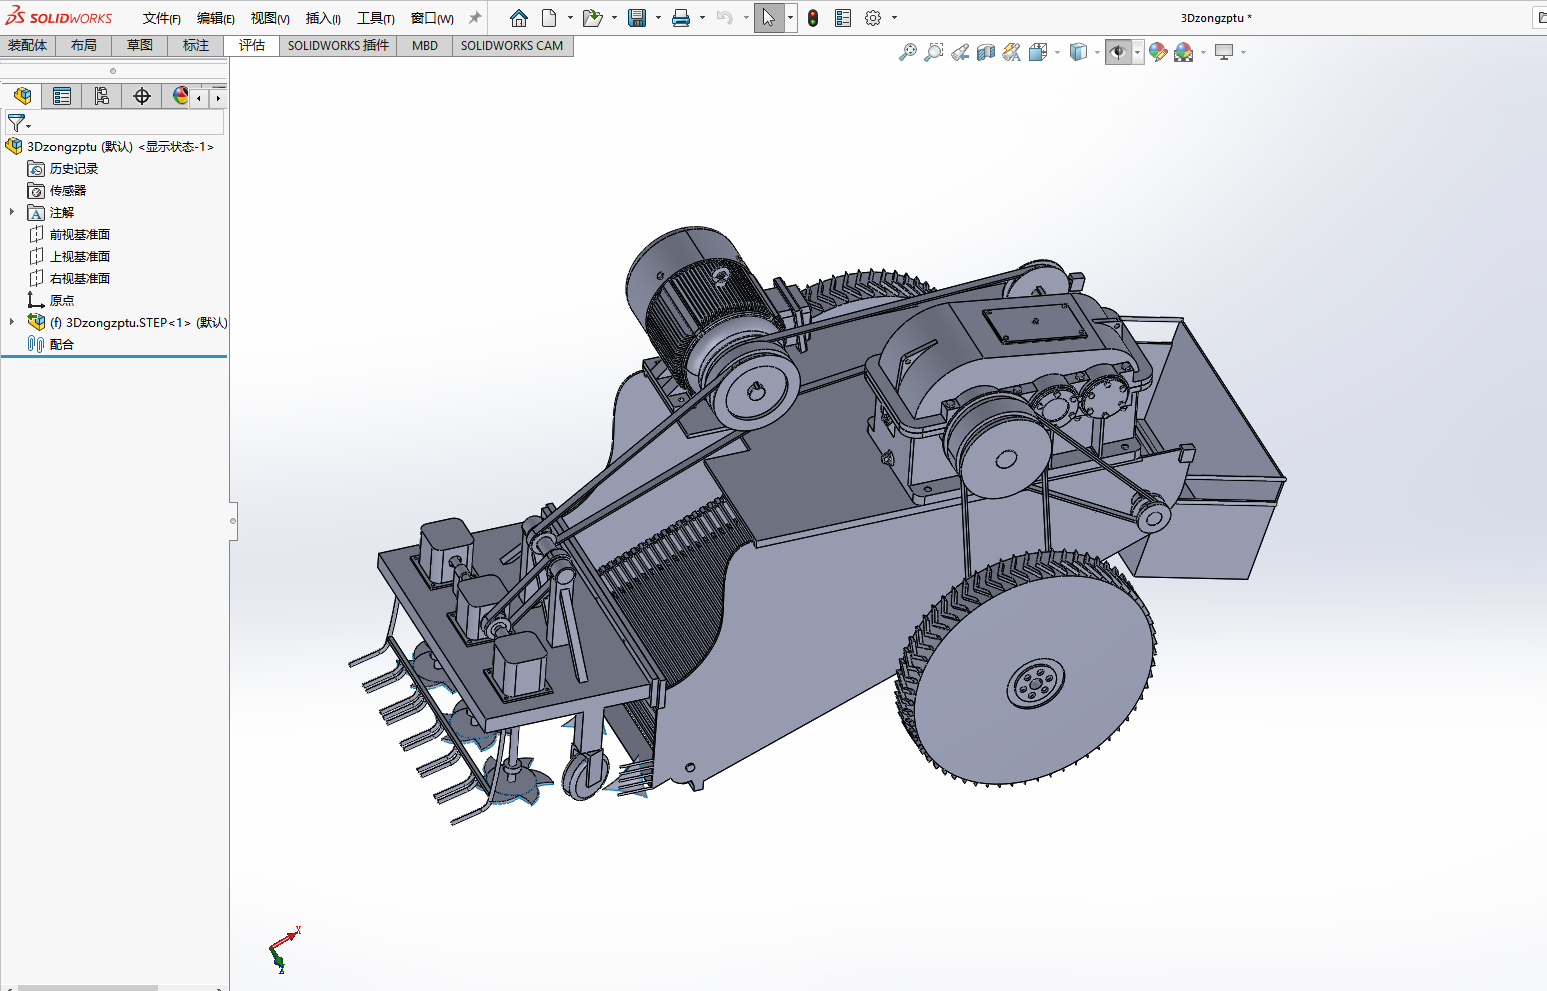Select 上视基准面 plane in tree

[x=80, y=256]
